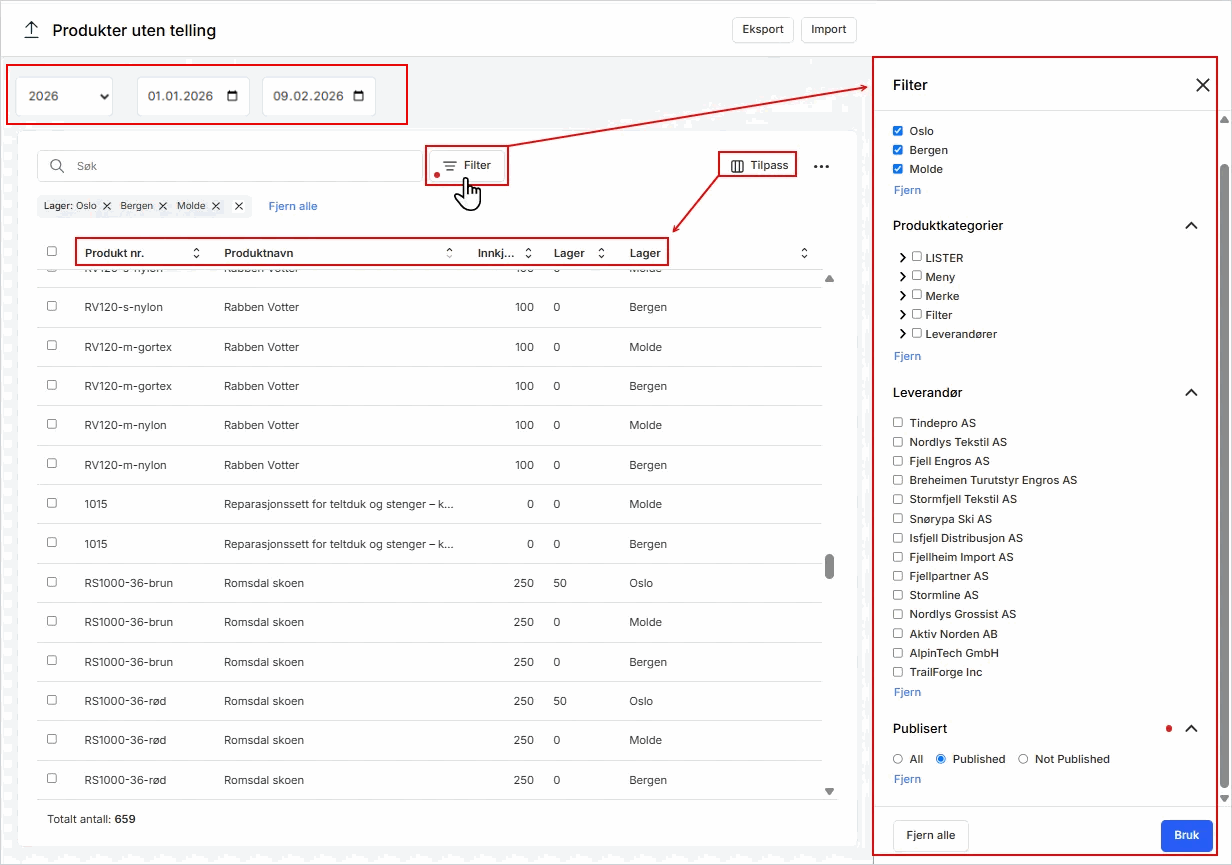Open the three-dots more options menu
The height and width of the screenshot is (865, 1232).
coord(821,167)
